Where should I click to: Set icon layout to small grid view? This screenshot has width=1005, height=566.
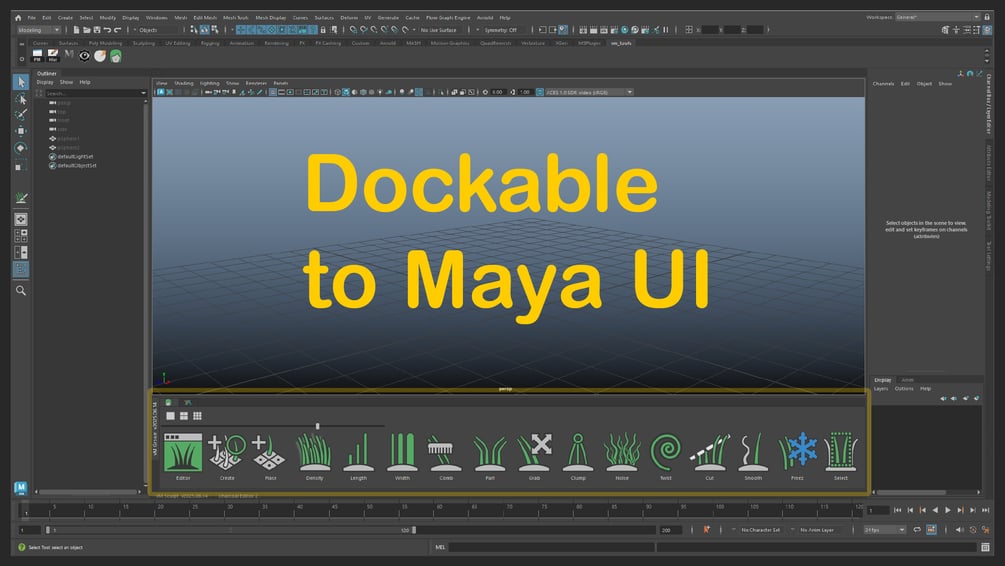[197, 416]
